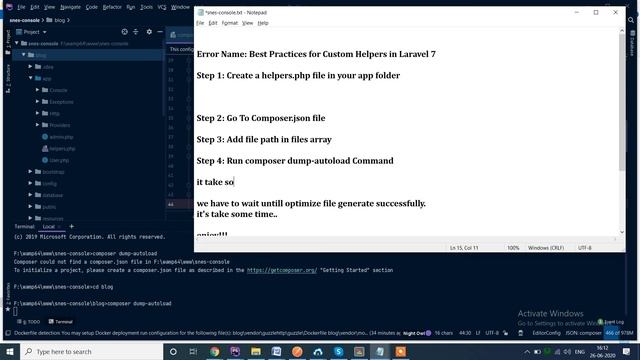Click the UTF-8 encoding widget in PhpStorm's status bar
The image size is (640, 360).
pos(492,333)
